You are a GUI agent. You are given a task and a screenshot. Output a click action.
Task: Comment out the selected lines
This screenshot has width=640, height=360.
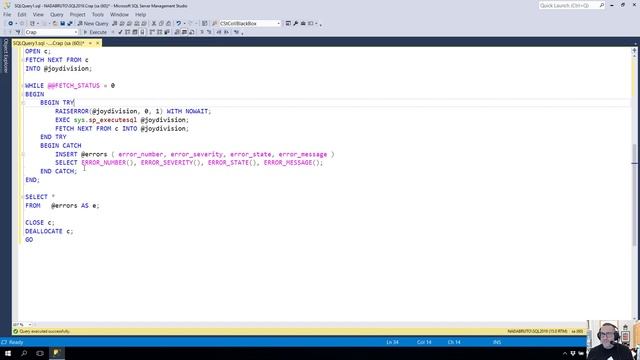click(202, 32)
